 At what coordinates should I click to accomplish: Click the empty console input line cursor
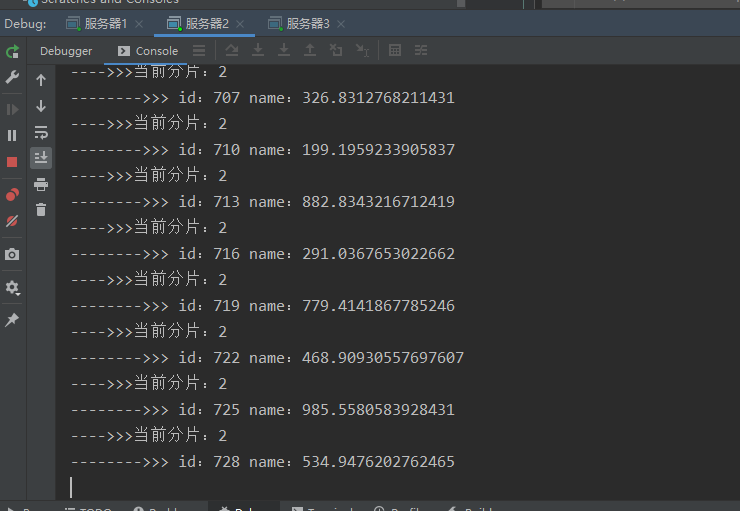(x=71, y=487)
